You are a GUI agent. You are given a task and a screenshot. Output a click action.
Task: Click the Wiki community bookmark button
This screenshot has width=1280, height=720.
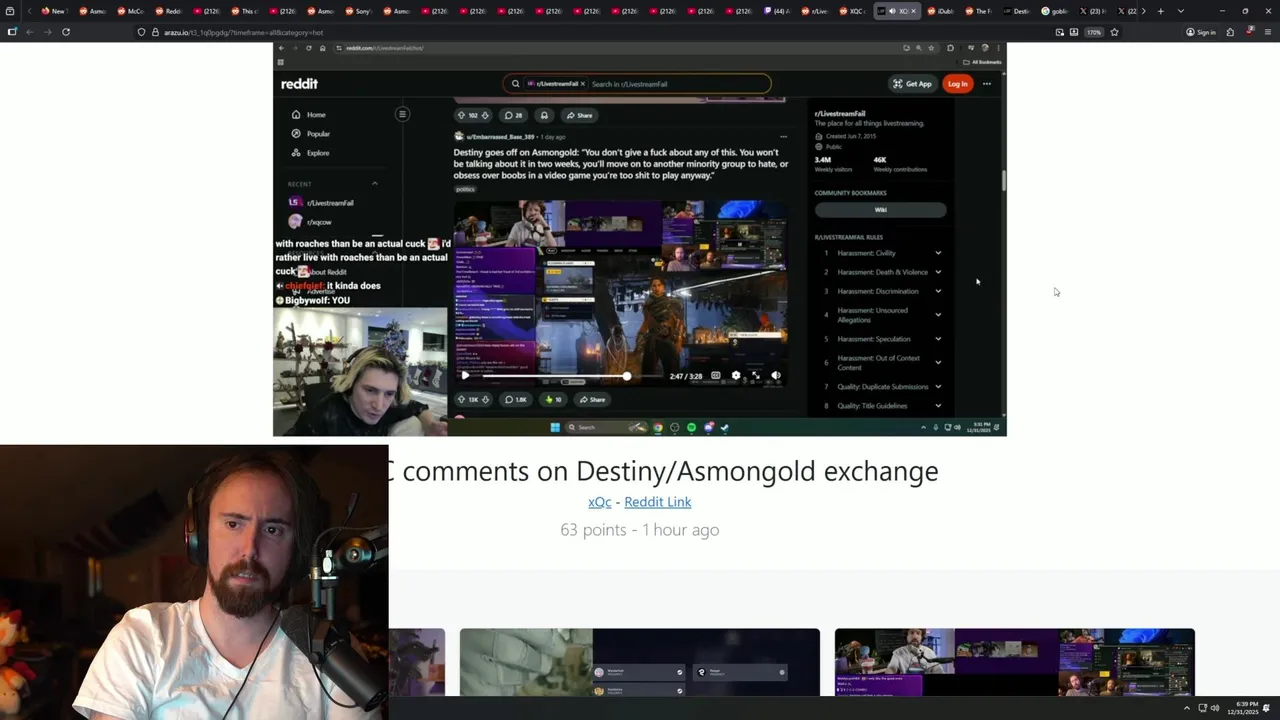880,210
